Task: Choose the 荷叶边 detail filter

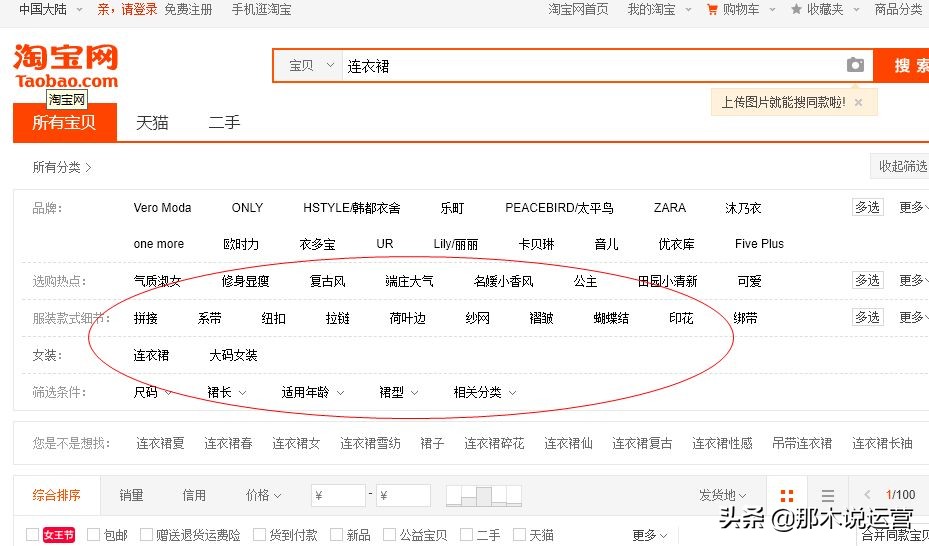Action: point(407,318)
